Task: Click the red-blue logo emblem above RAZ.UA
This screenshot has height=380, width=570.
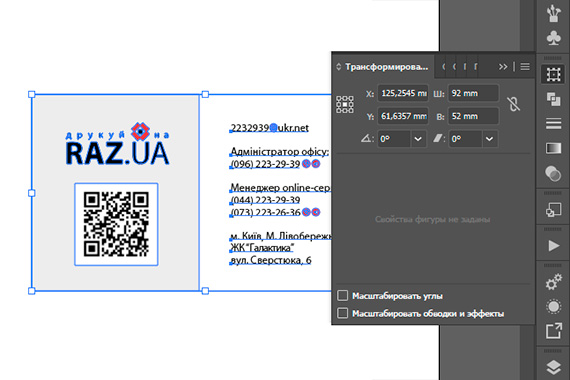Action: 140,131
